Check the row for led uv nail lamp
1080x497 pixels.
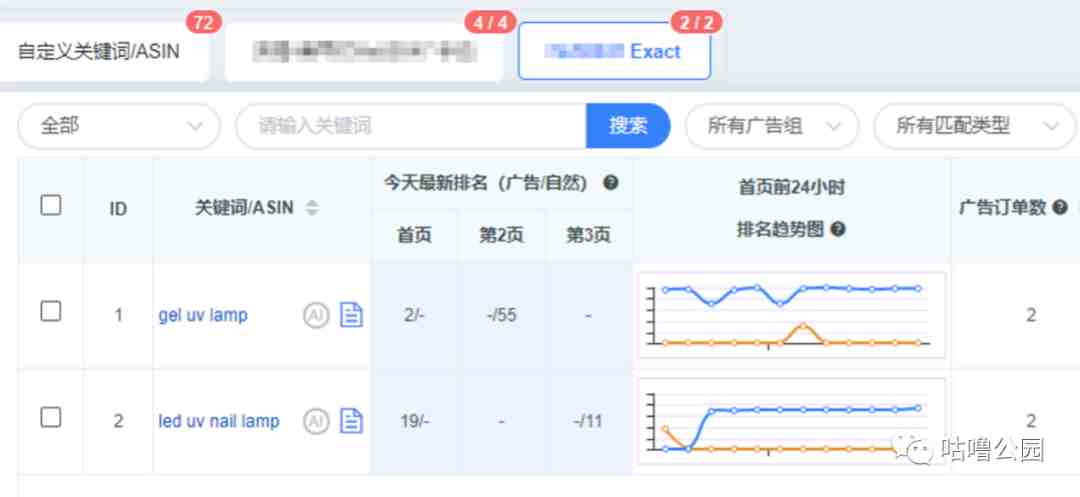tap(50, 417)
